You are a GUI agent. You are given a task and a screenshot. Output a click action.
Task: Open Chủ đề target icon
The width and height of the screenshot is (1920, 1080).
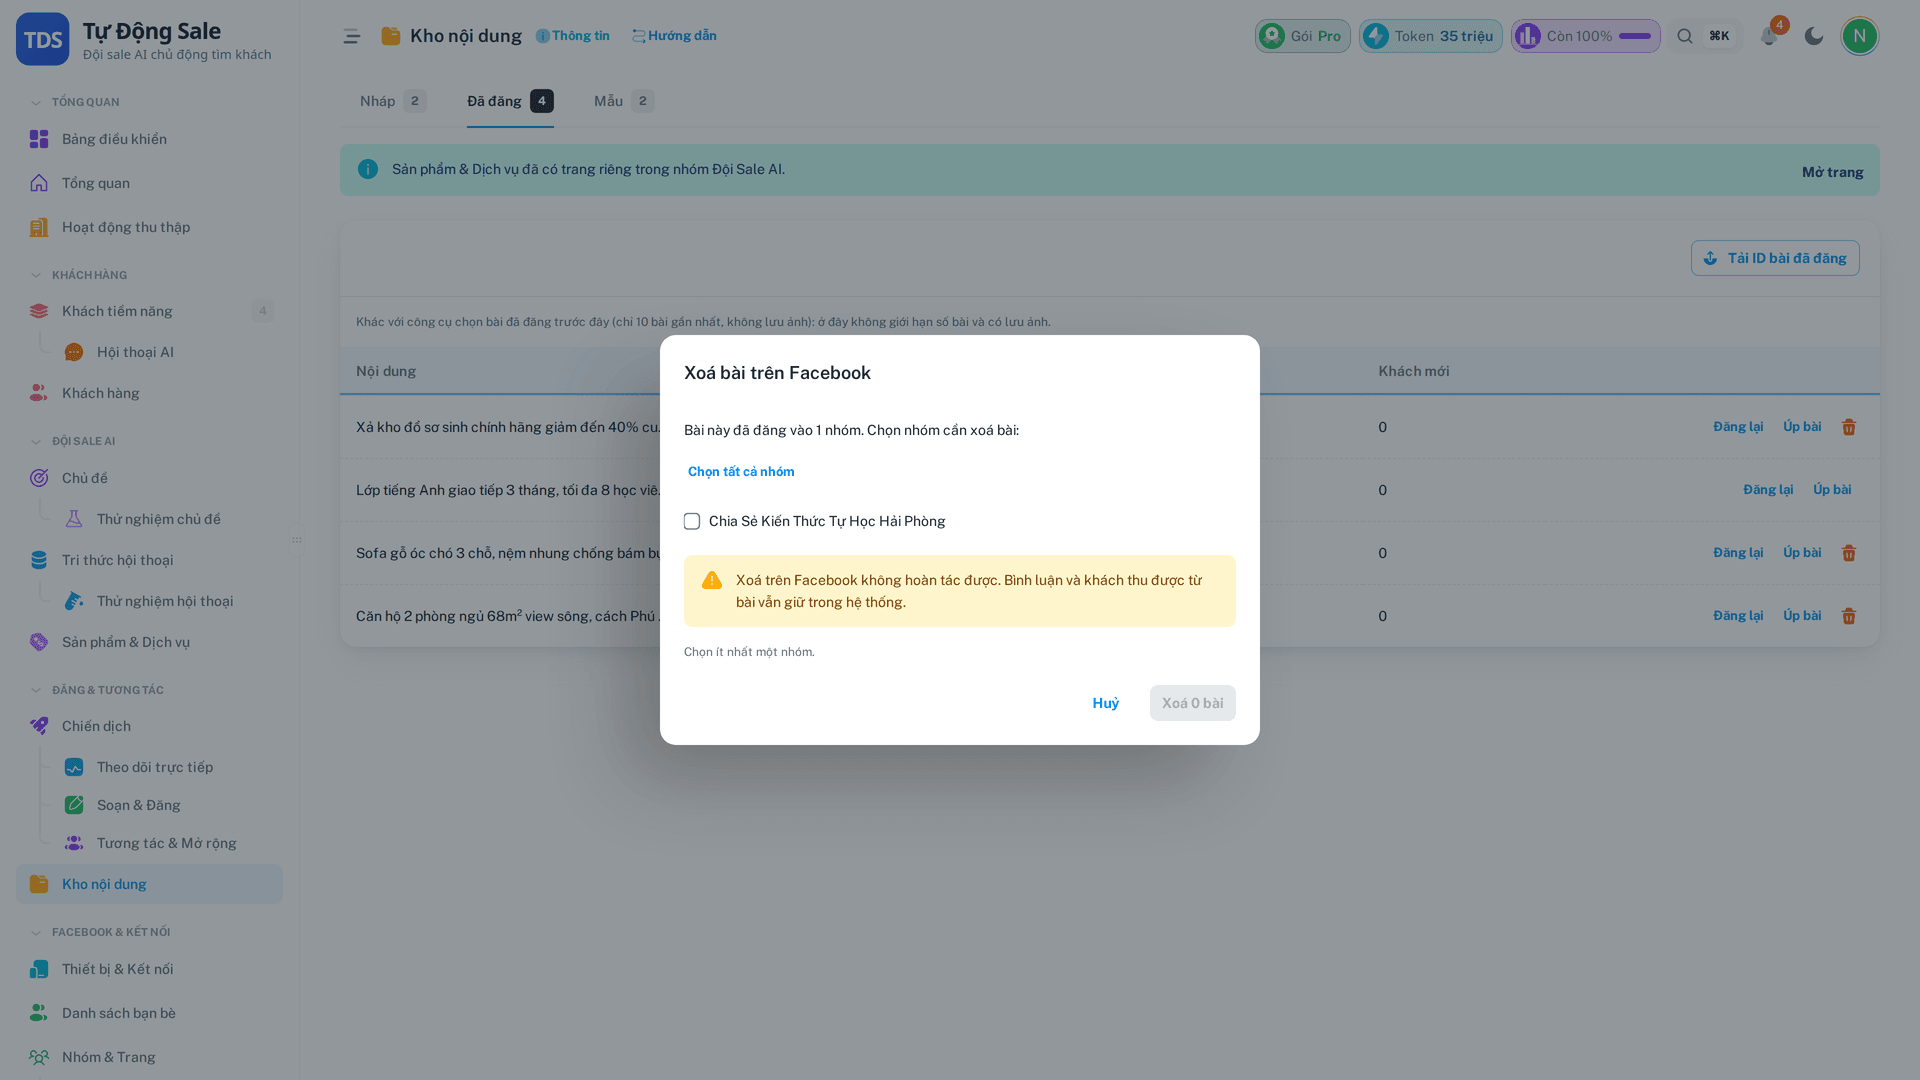click(x=39, y=478)
